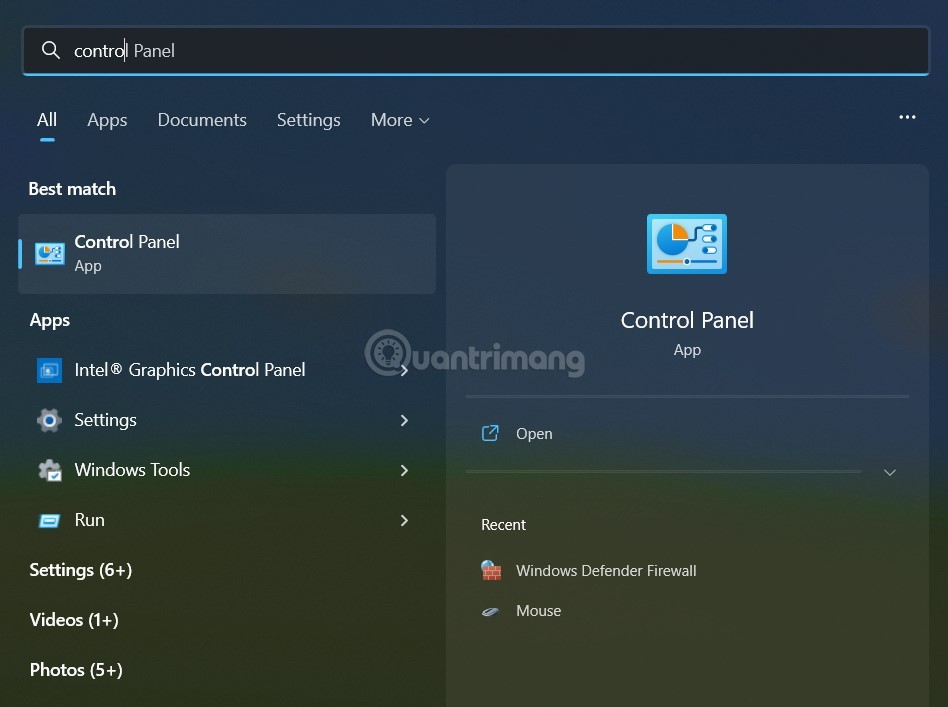Open Windows Tools via its icon
The height and width of the screenshot is (707, 948).
[49, 470]
